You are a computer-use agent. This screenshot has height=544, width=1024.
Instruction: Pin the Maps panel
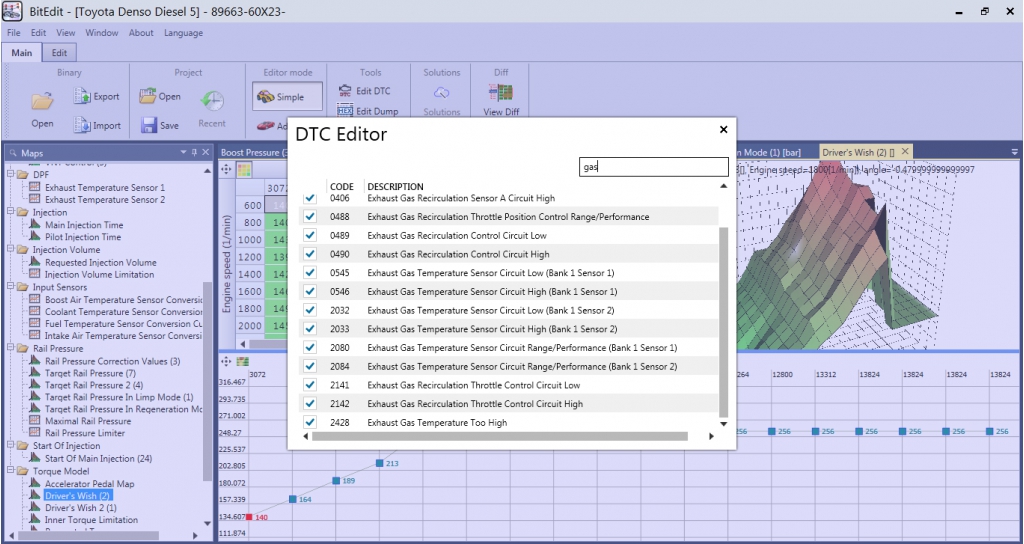point(194,153)
